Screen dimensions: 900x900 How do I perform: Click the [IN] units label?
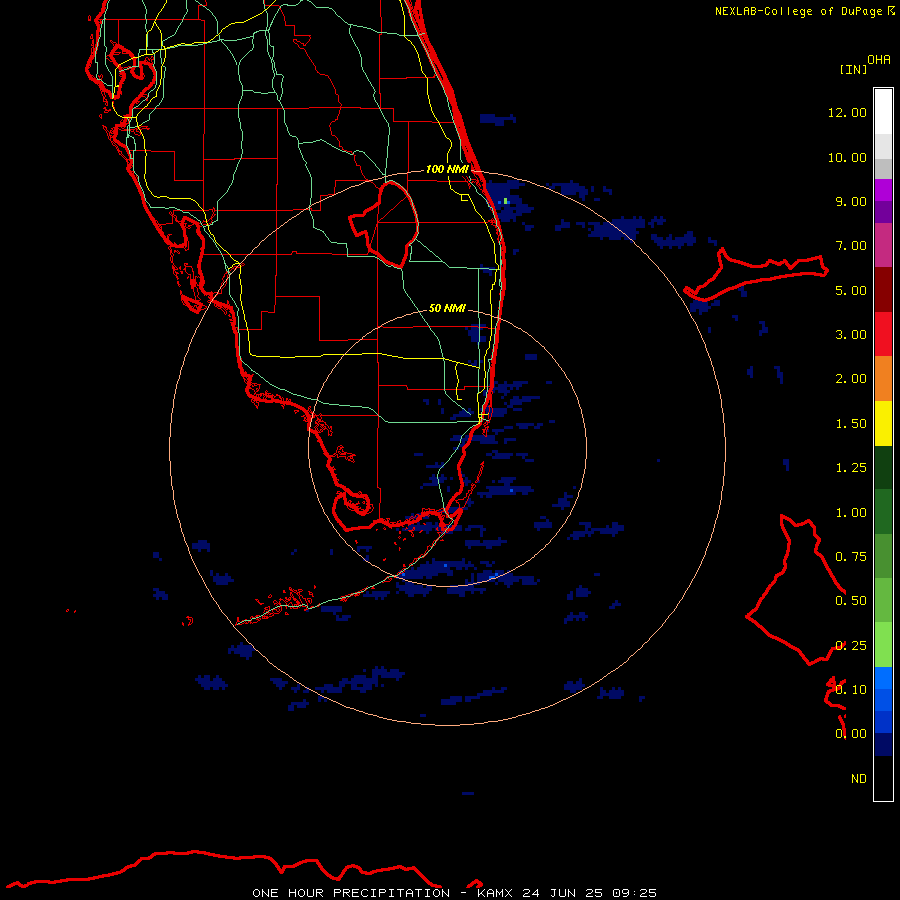point(853,69)
